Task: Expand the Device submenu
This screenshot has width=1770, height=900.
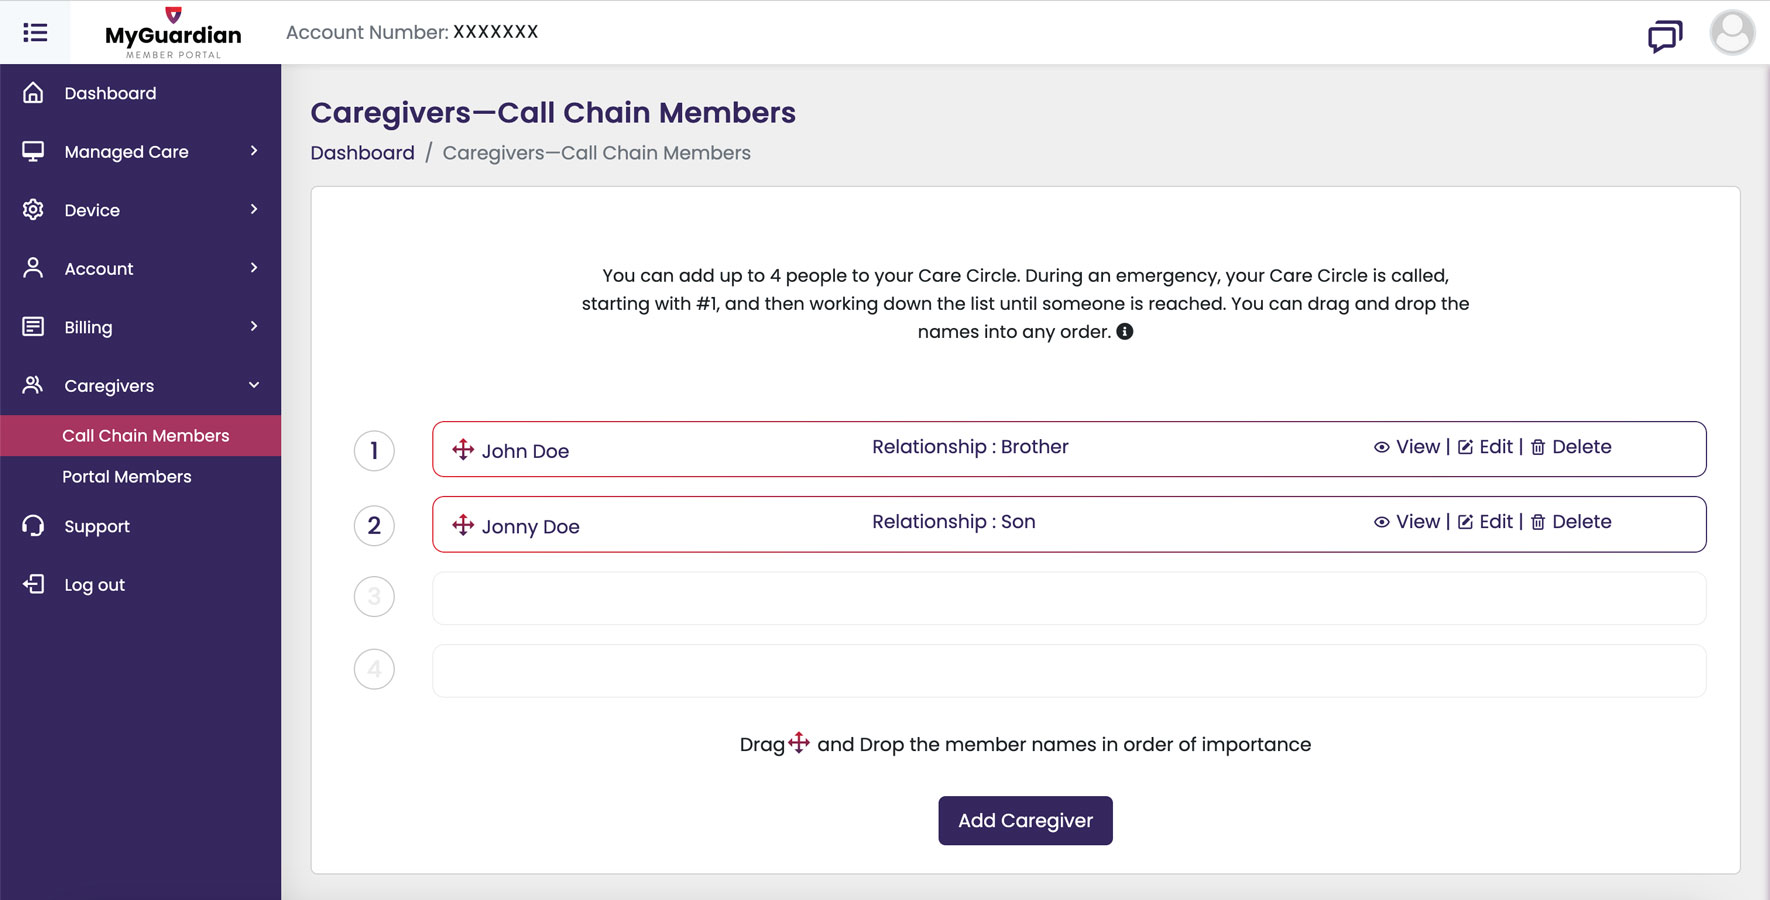Action: pyautogui.click(x=140, y=210)
